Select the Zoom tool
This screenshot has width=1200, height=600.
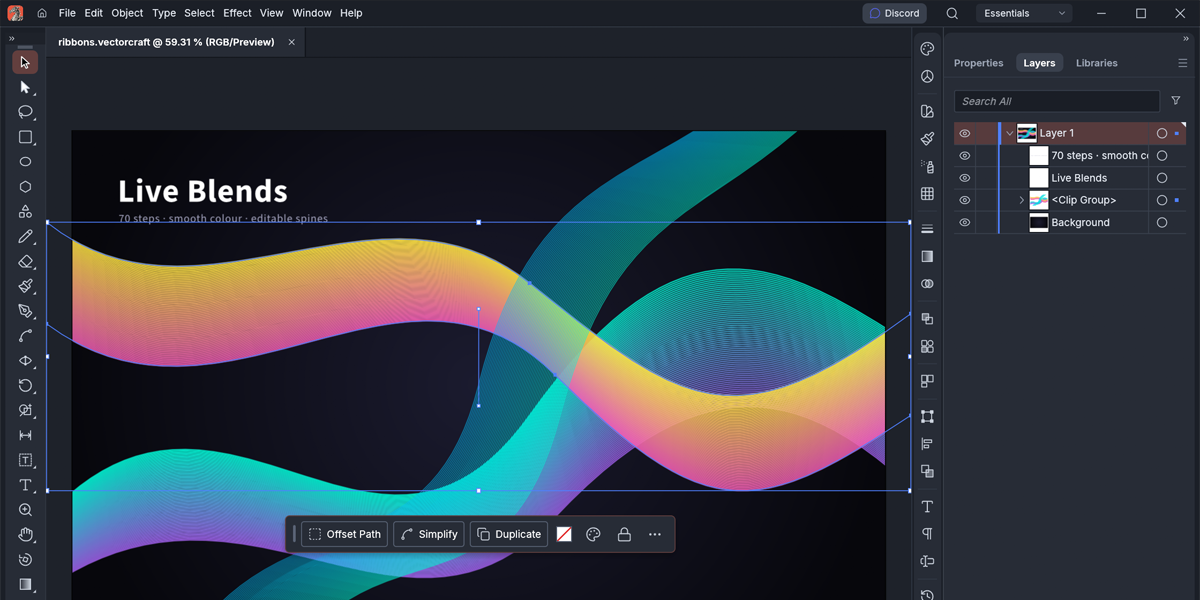pos(25,510)
